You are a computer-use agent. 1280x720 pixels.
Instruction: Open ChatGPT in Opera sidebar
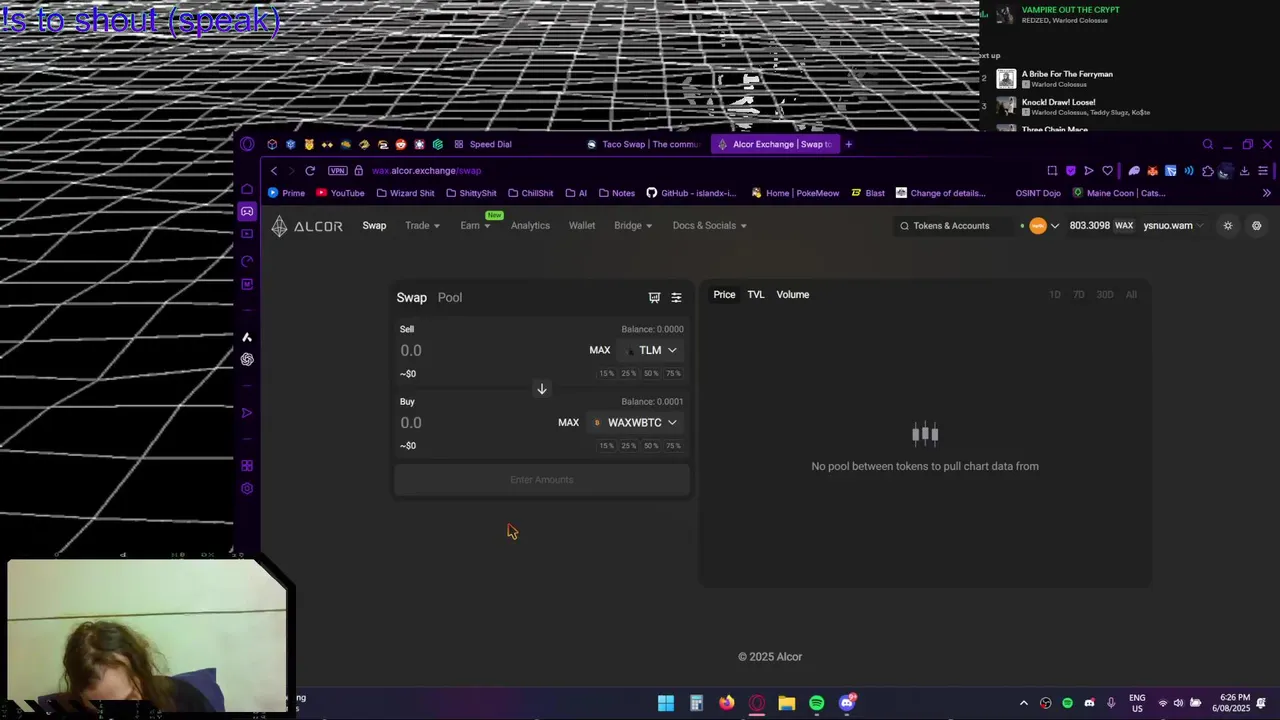click(x=247, y=359)
